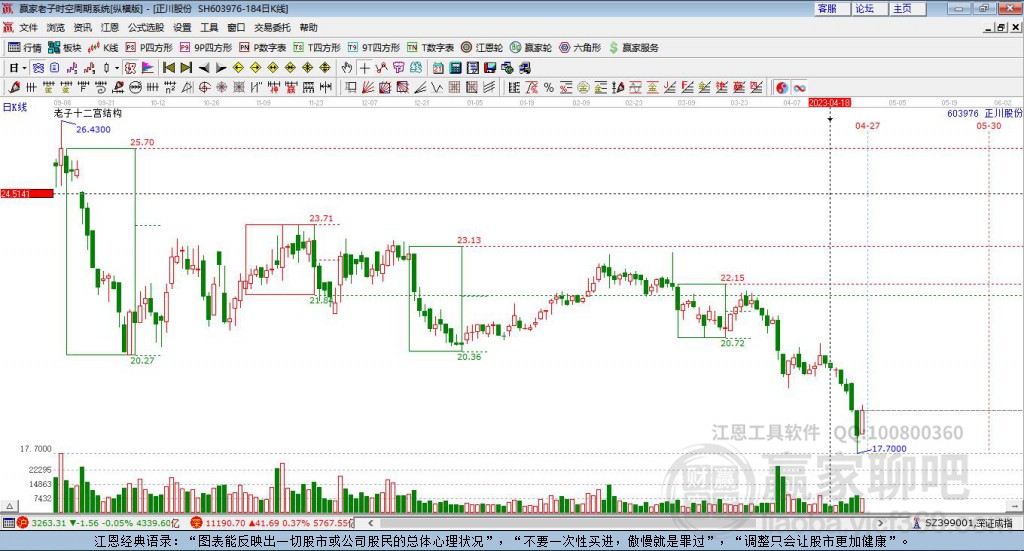Viewport: 1024px width, 551px height.
Task: Open the 浏览 menu
Action: click(x=56, y=27)
